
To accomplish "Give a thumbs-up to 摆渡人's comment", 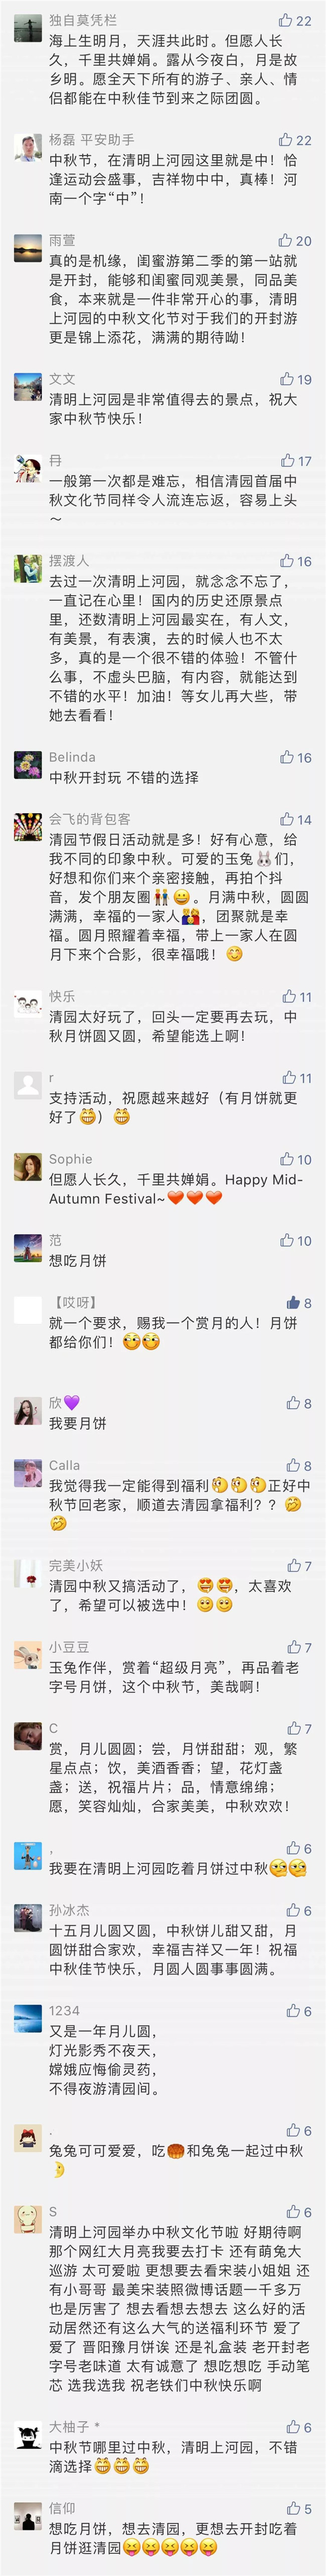I will [x=287, y=561].
